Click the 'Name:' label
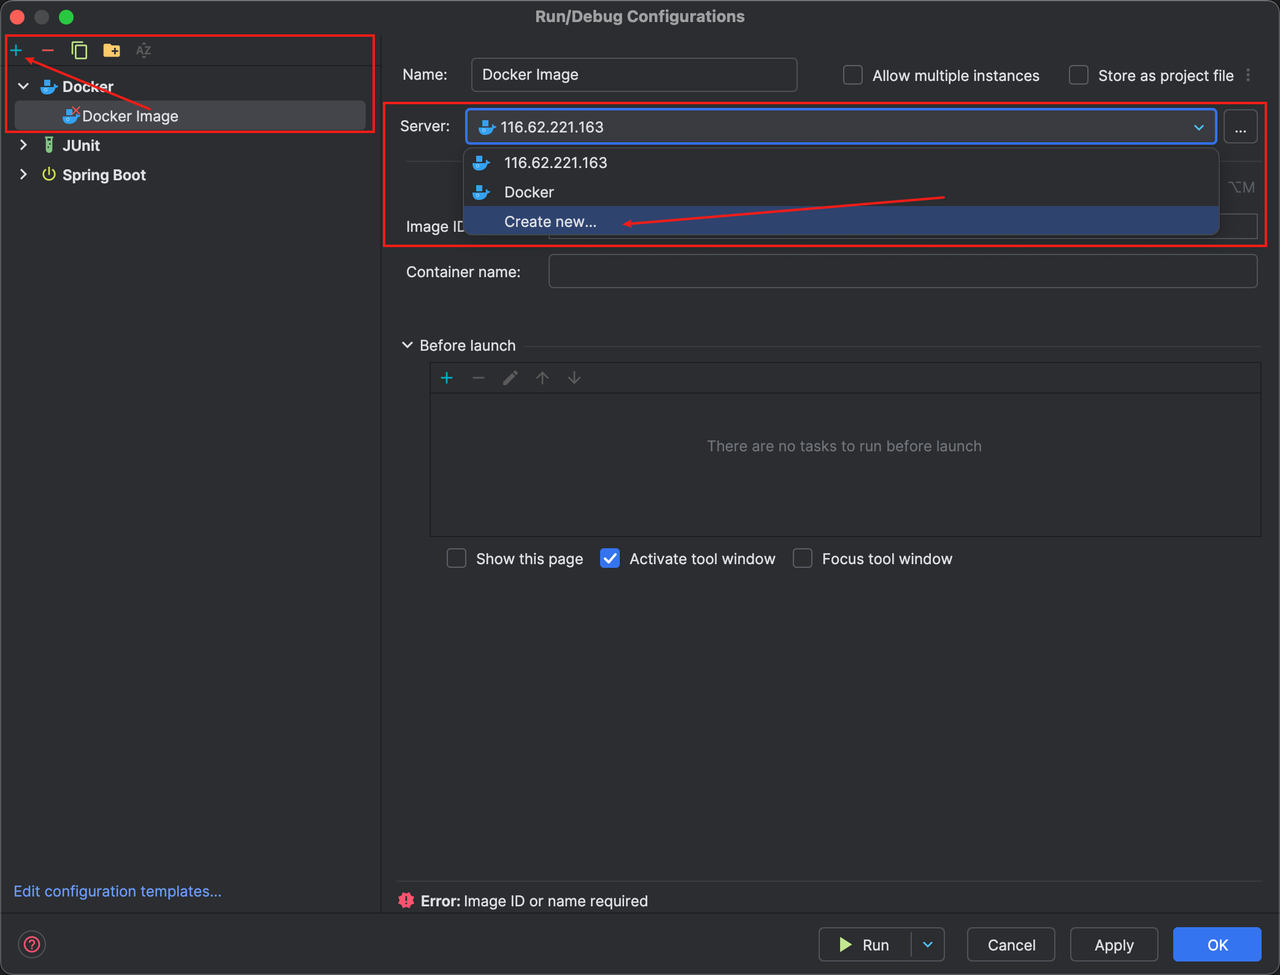The width and height of the screenshot is (1280, 975). 425,75
